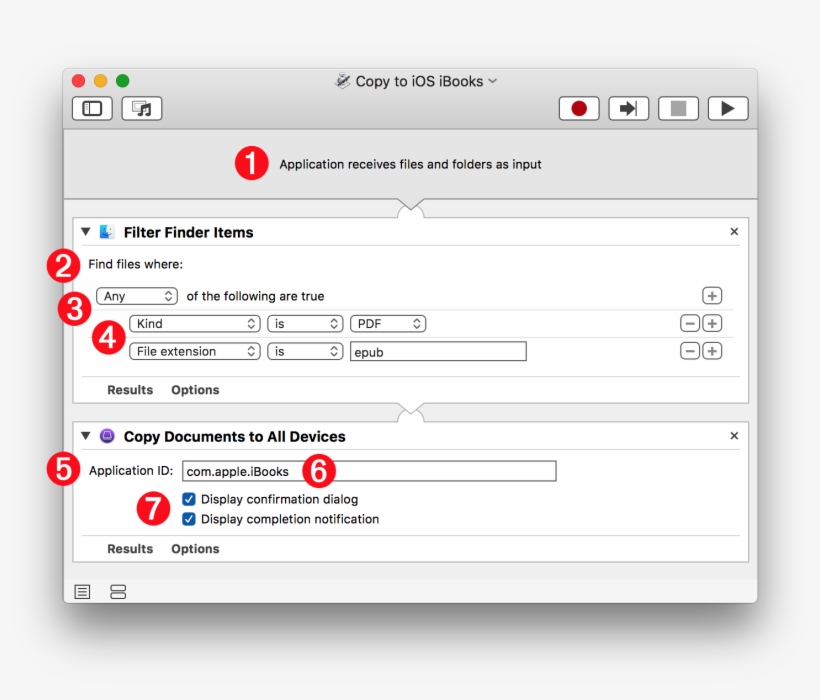820x700 pixels.
Task: Click the Stop button in the toolbar
Action: [678, 109]
